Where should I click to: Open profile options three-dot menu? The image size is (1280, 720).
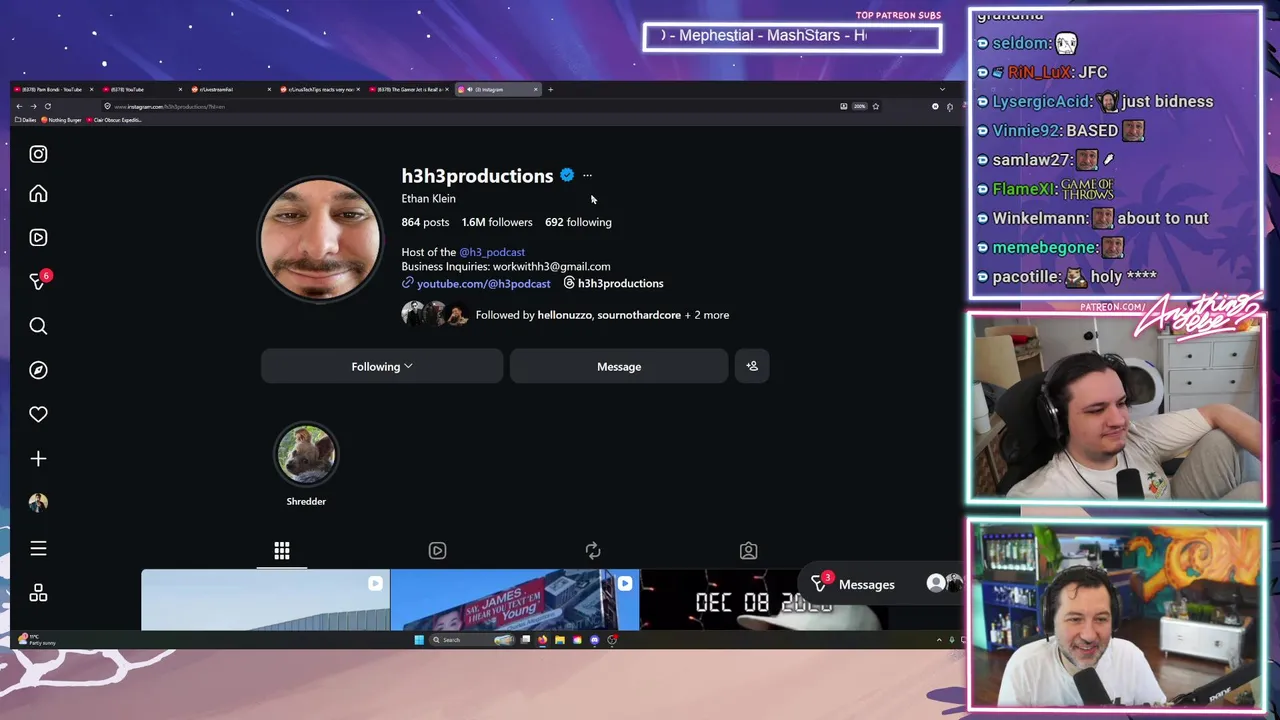coord(587,176)
